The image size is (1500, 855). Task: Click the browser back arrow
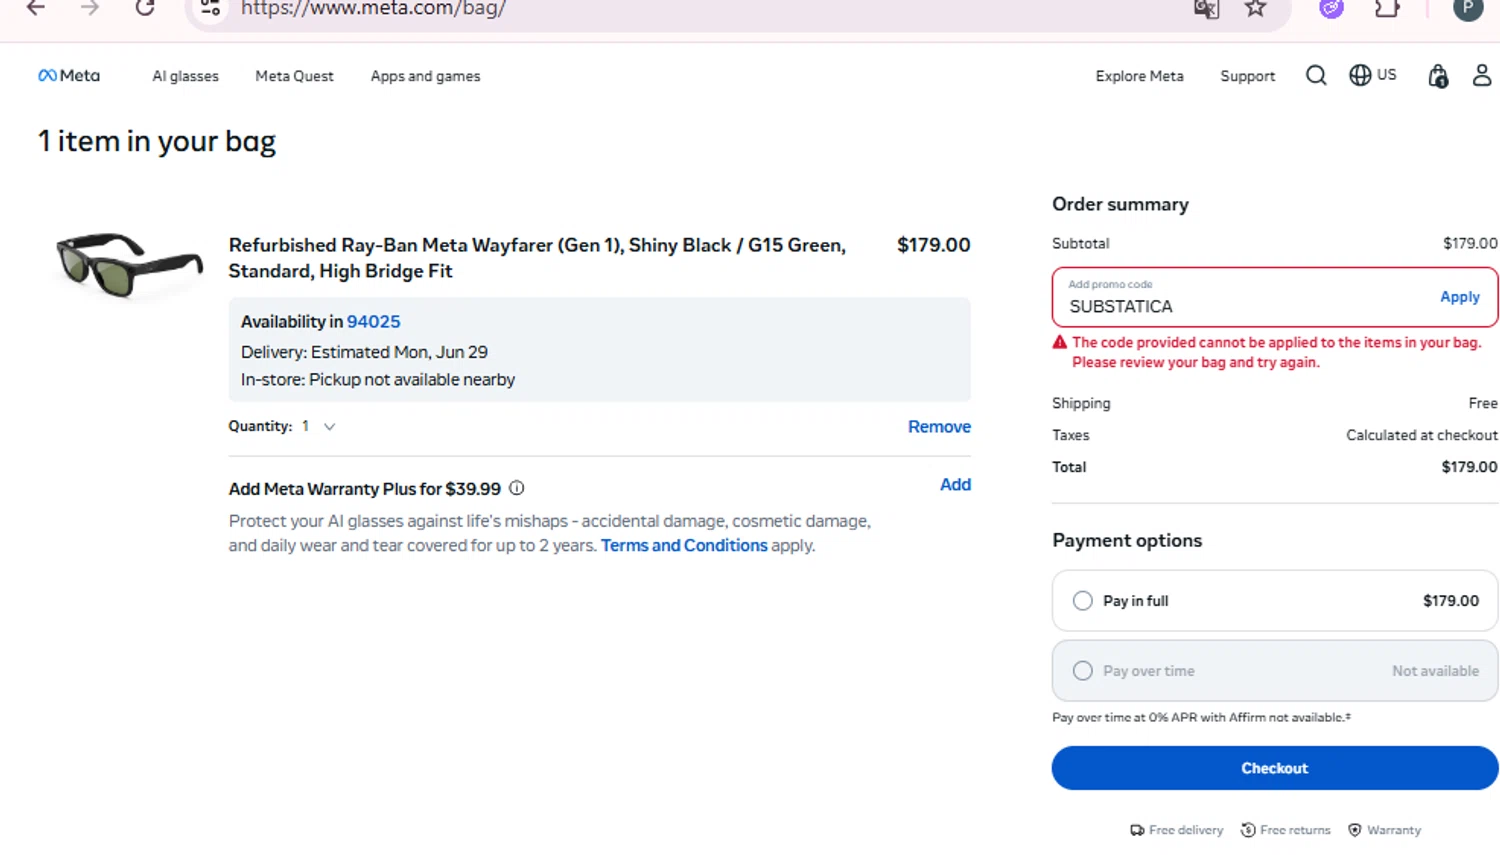[x=36, y=8]
